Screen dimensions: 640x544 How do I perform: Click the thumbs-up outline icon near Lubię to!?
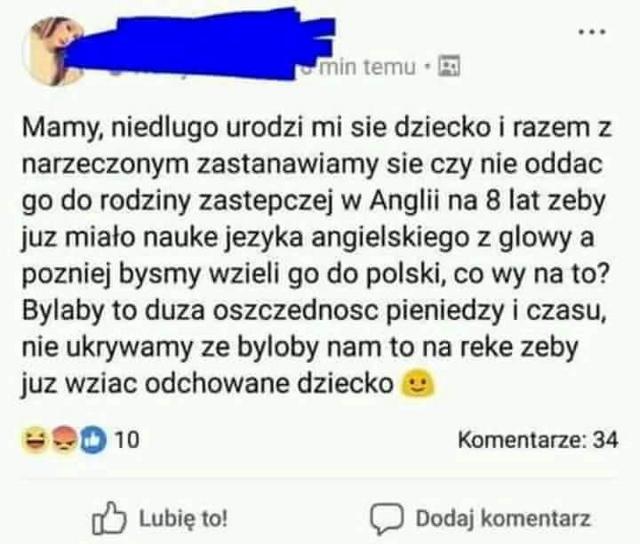click(x=109, y=518)
